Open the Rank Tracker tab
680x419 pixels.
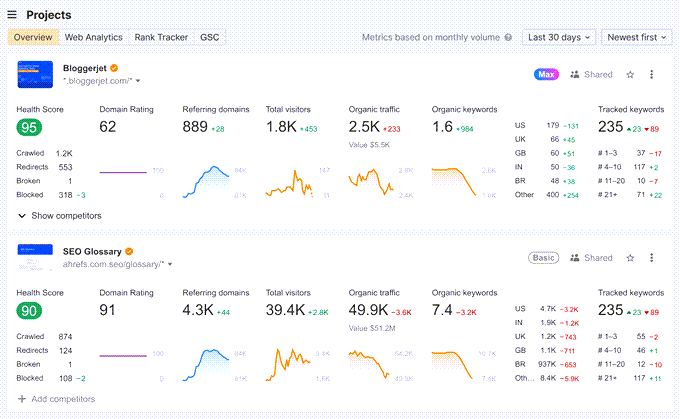pos(161,37)
